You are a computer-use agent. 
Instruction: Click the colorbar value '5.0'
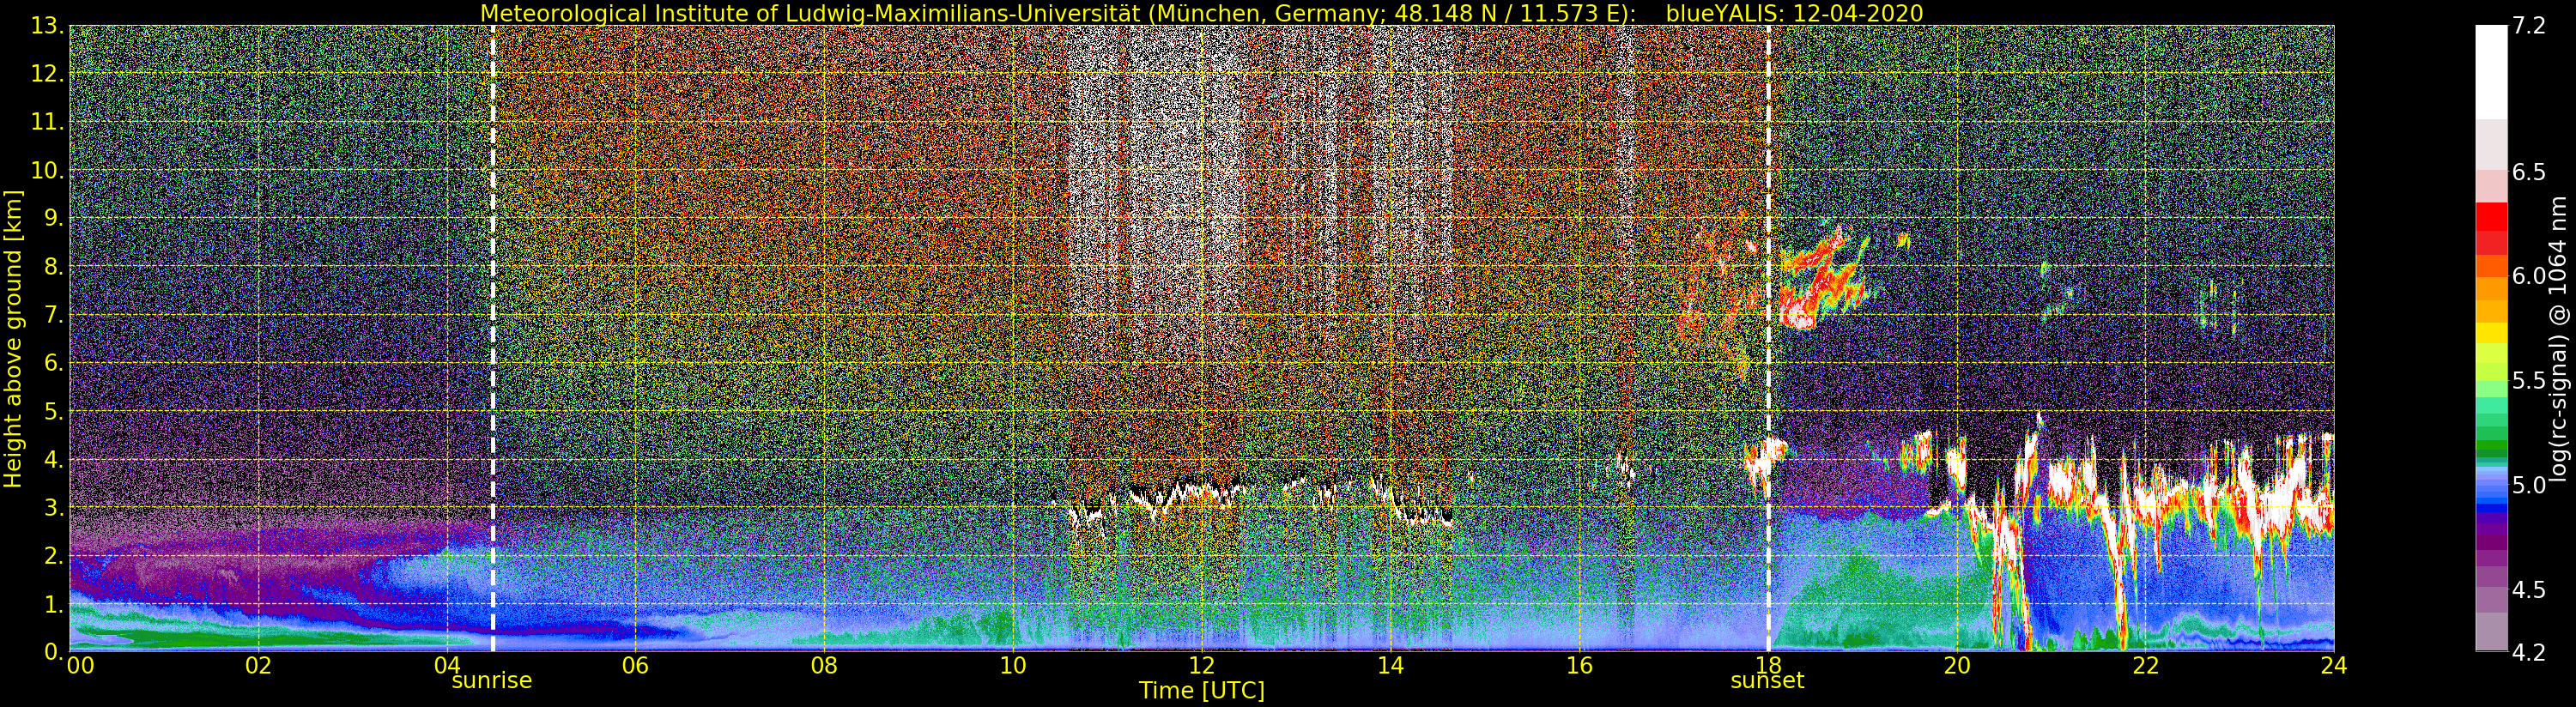(x=2529, y=485)
